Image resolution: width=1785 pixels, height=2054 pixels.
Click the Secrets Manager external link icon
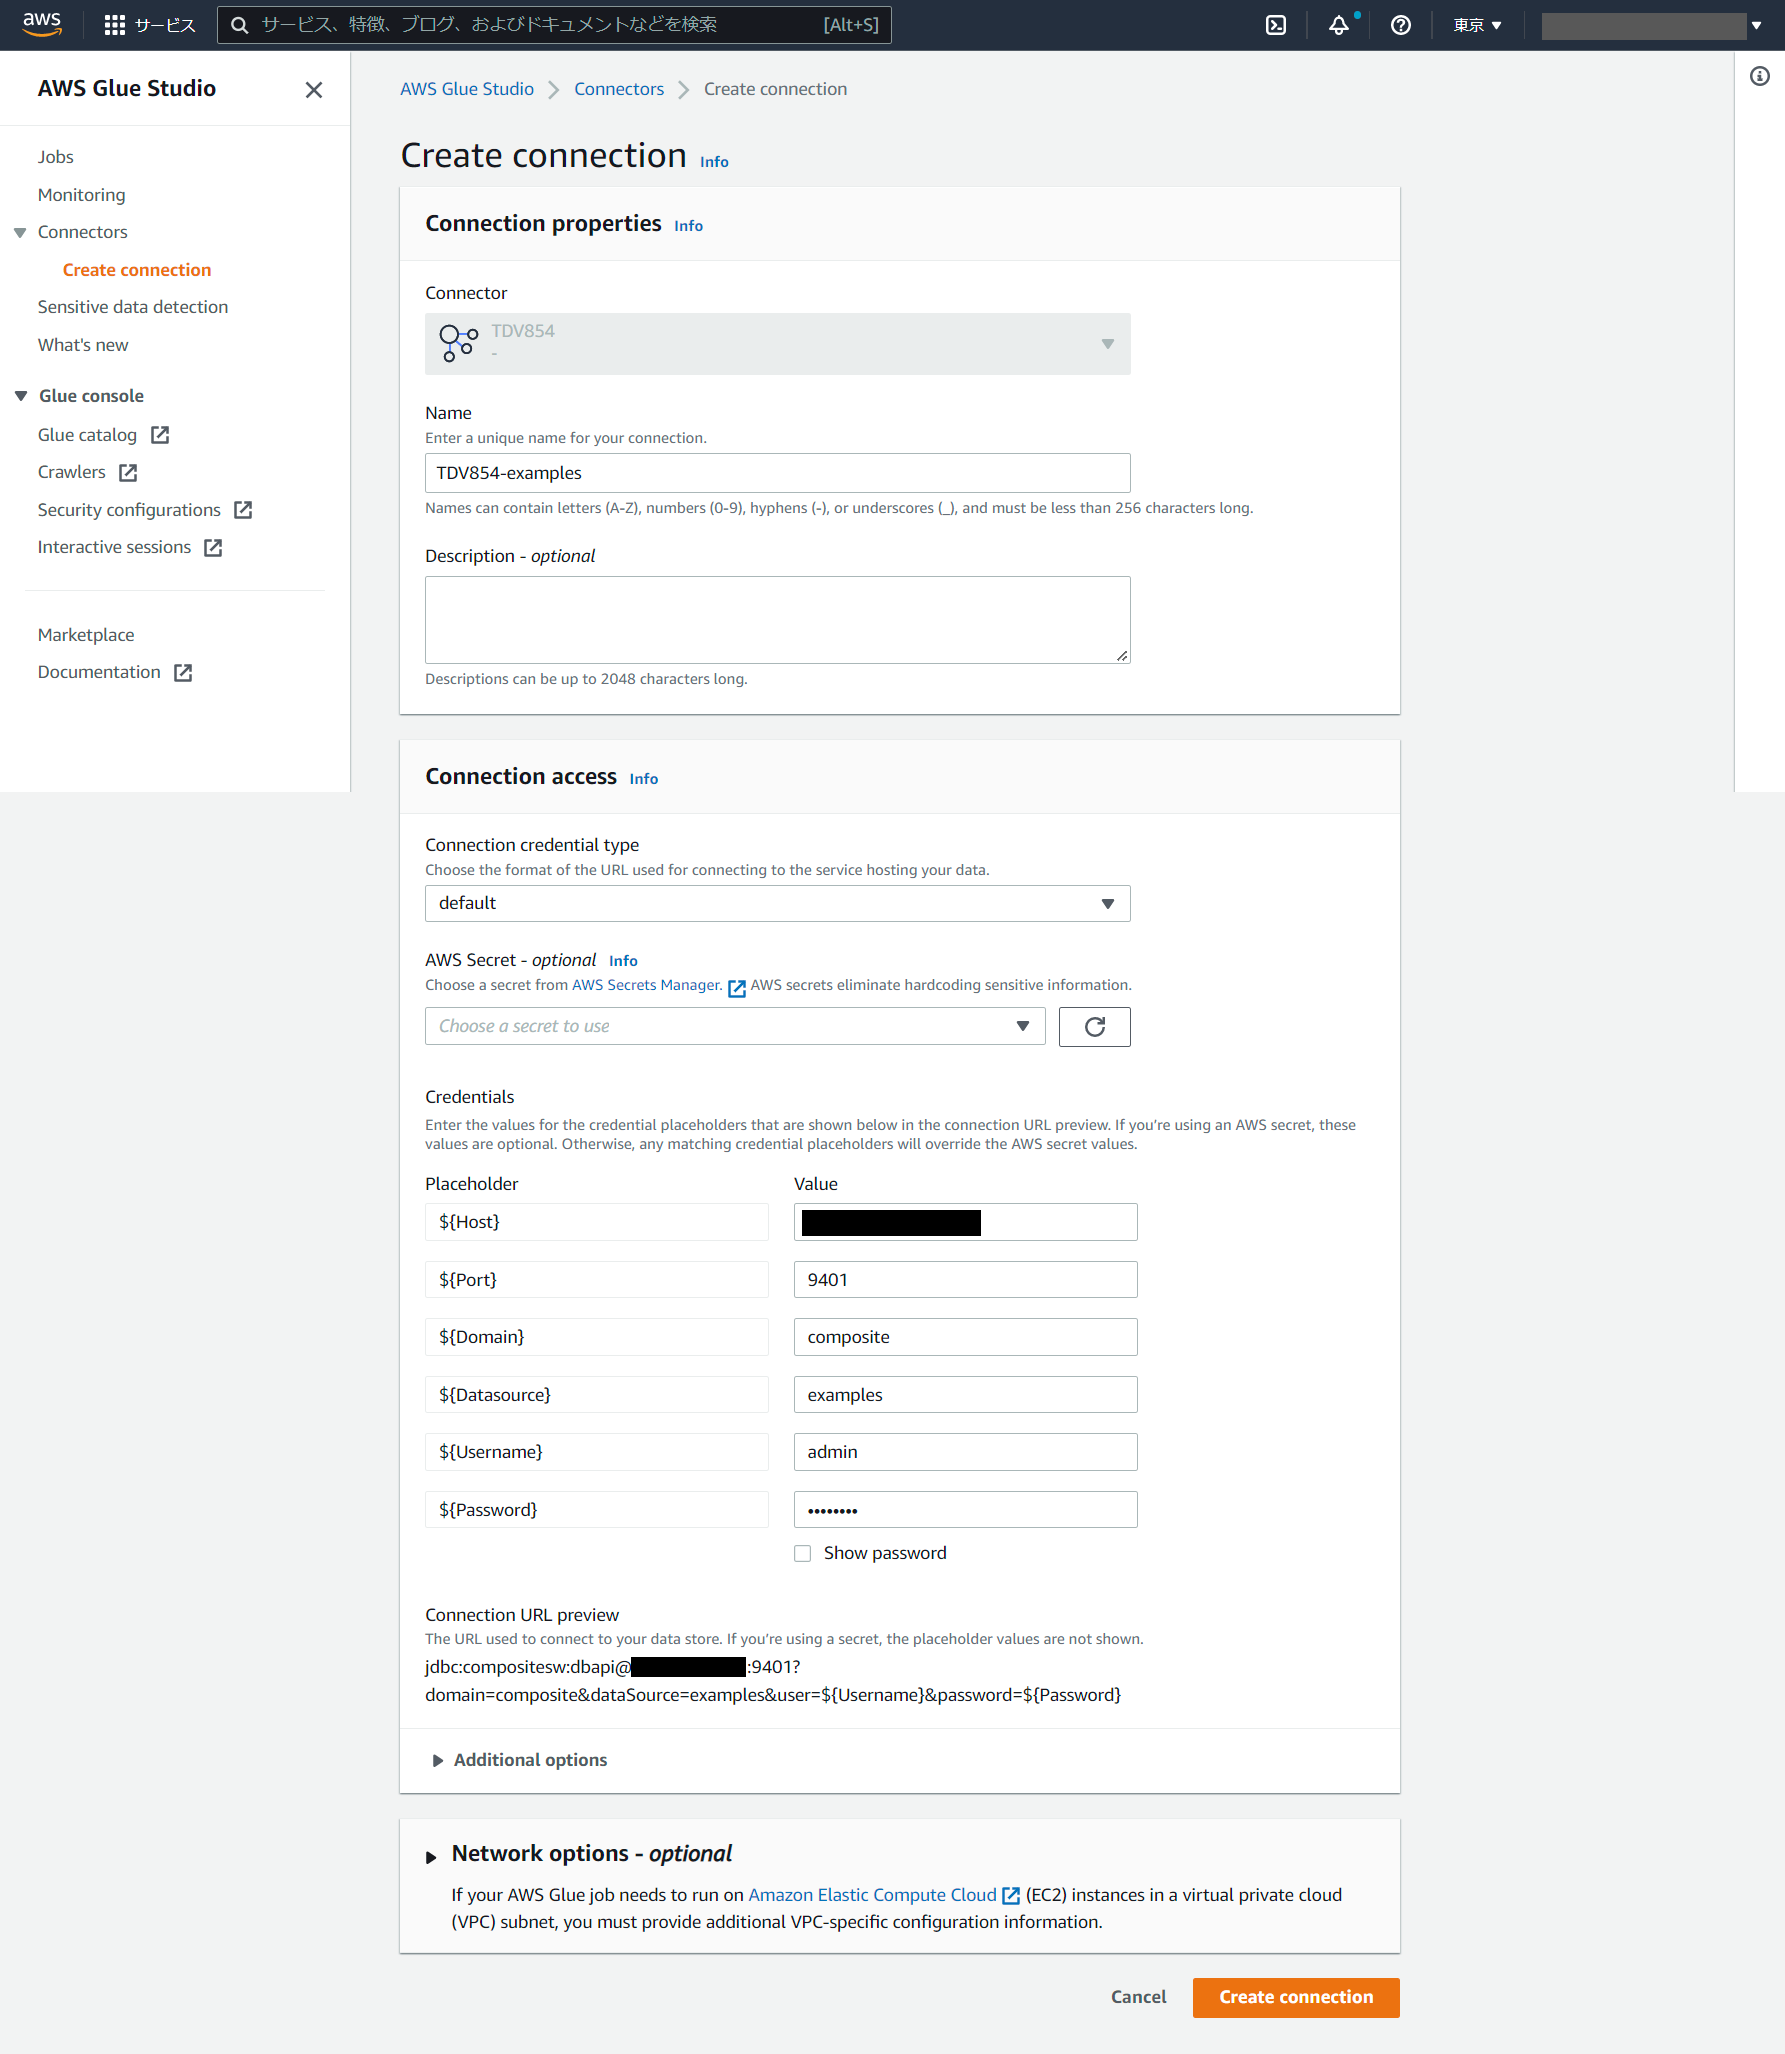tap(737, 988)
